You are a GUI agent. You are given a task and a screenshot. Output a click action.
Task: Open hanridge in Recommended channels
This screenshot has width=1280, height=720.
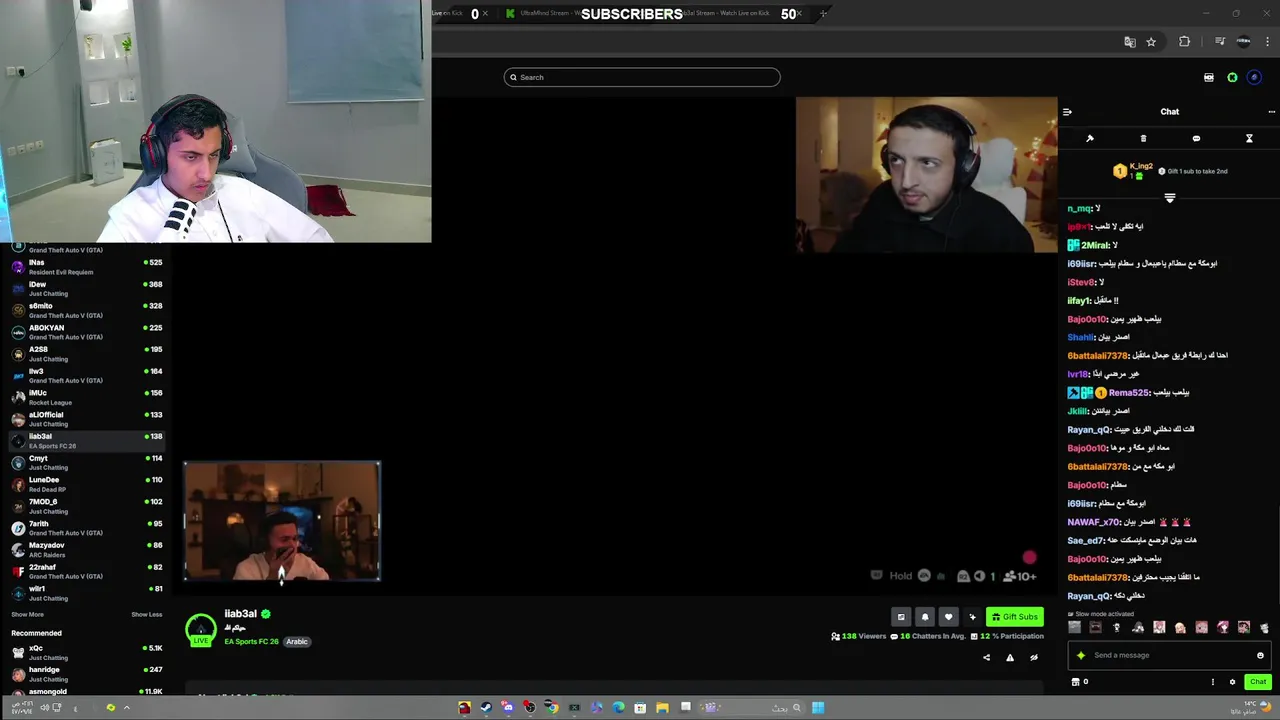coord(87,674)
